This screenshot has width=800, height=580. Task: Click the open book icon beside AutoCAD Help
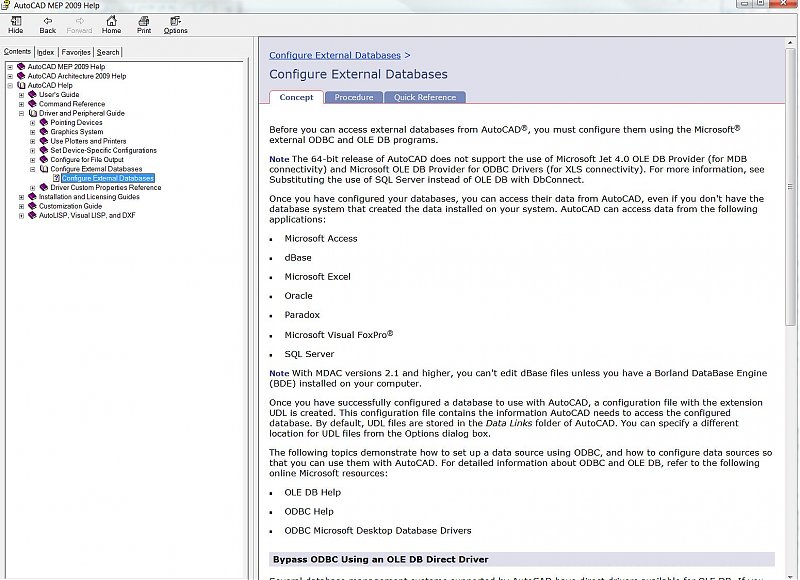click(21, 85)
